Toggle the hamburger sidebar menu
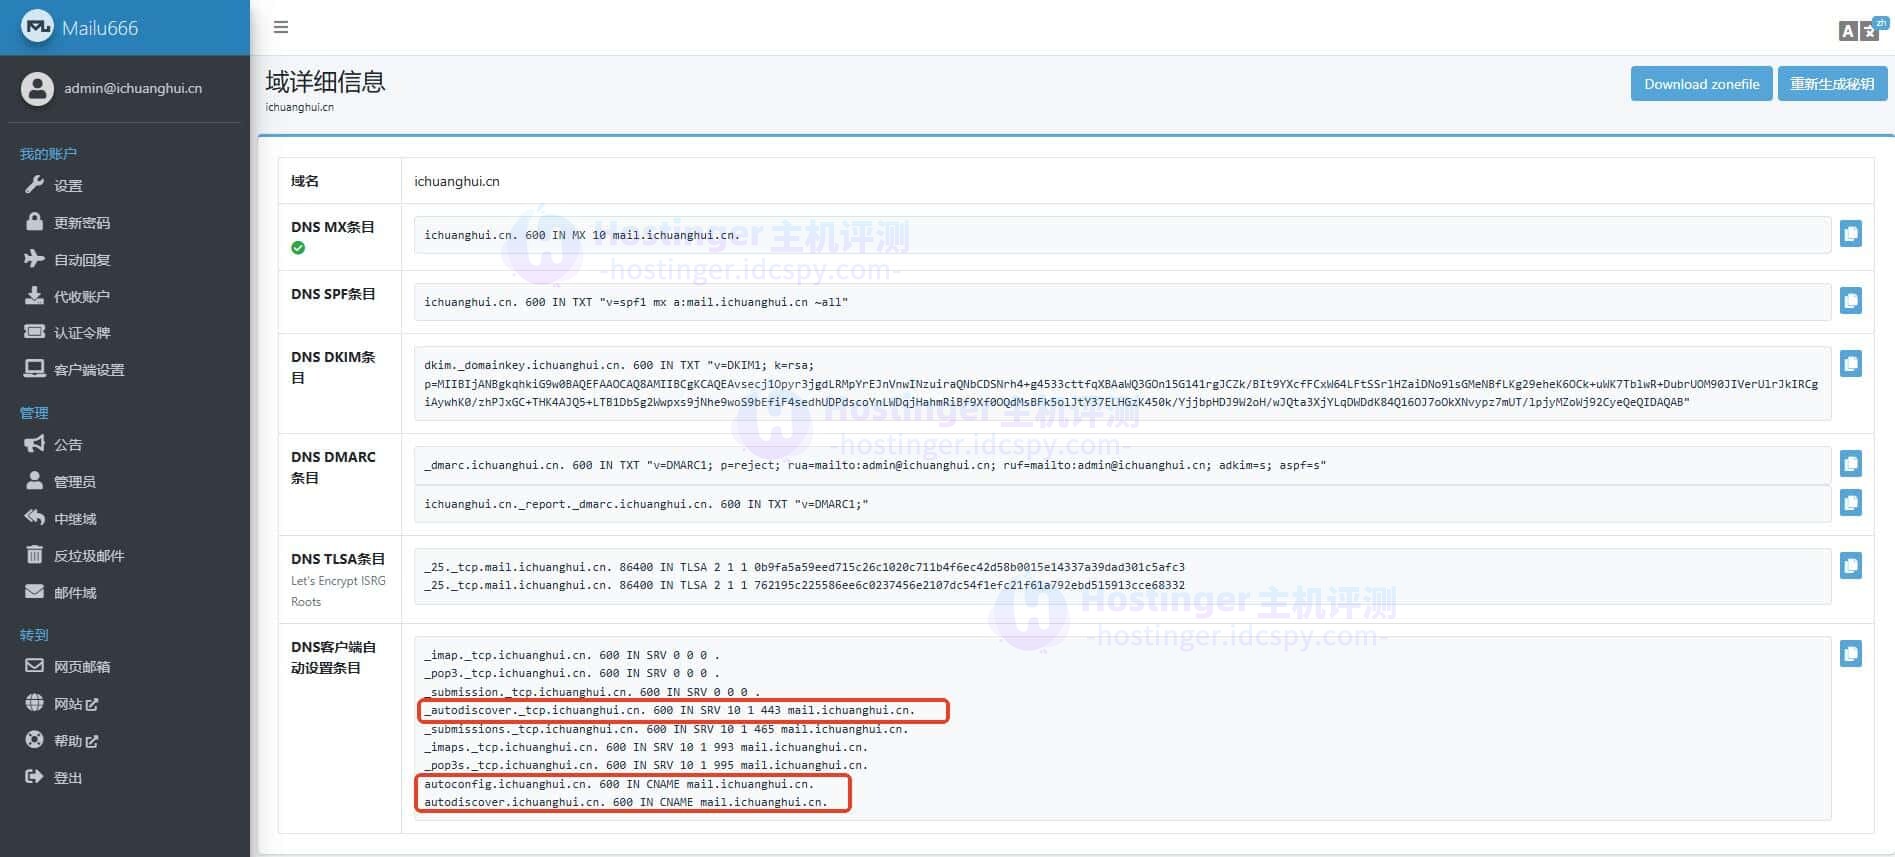This screenshot has height=857, width=1895. point(281,27)
